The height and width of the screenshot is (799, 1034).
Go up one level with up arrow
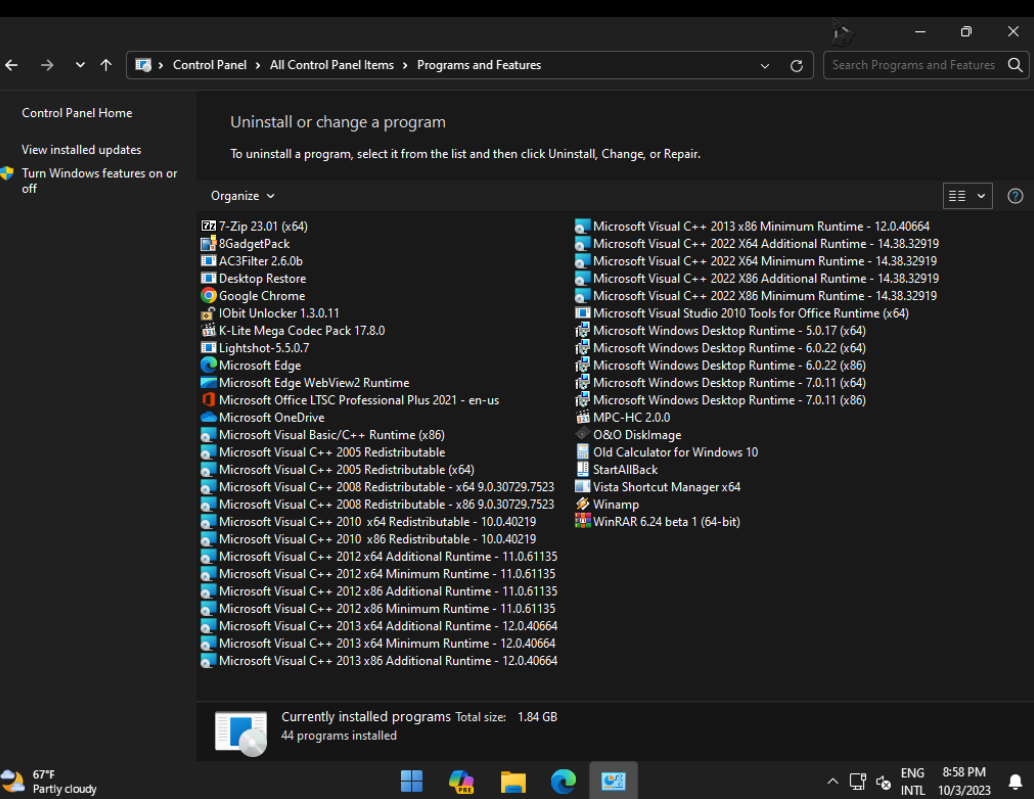pyautogui.click(x=106, y=65)
